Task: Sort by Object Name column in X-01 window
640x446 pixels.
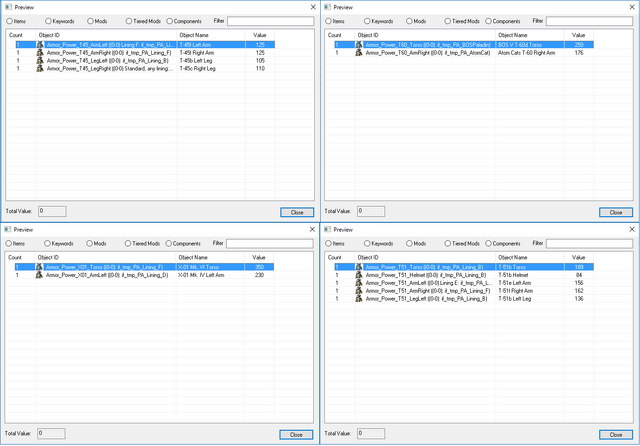Action: pyautogui.click(x=210, y=257)
